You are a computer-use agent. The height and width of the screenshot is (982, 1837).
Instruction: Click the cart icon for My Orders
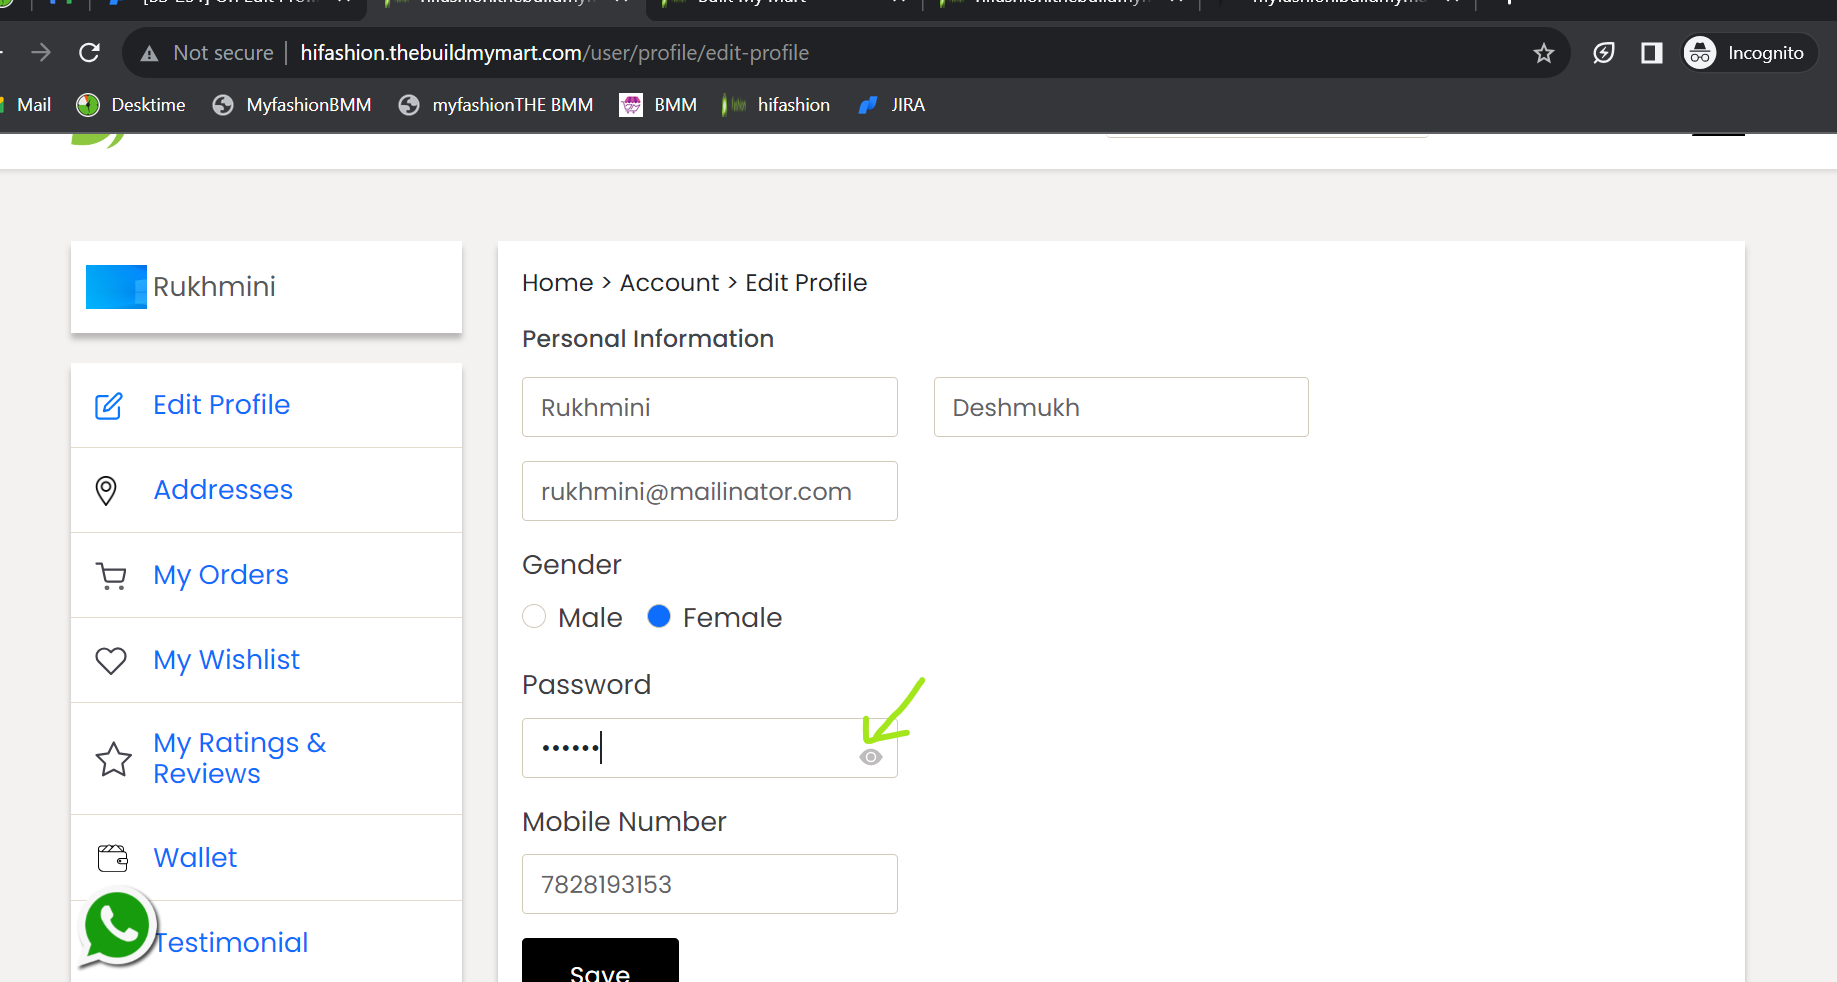point(111,576)
